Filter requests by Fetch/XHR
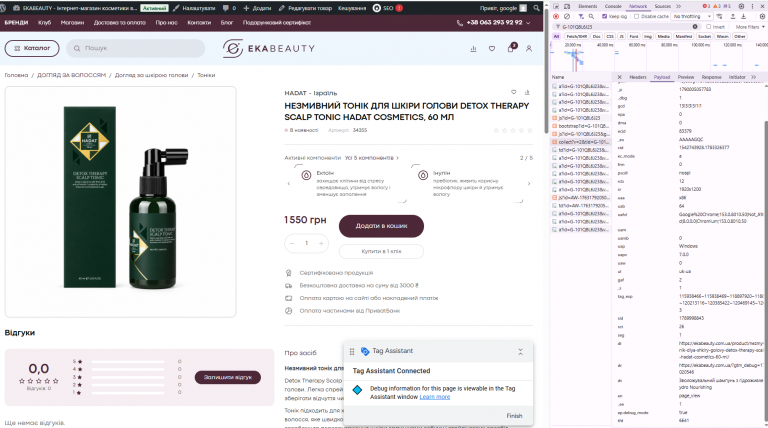The image size is (768, 428). pos(576,36)
